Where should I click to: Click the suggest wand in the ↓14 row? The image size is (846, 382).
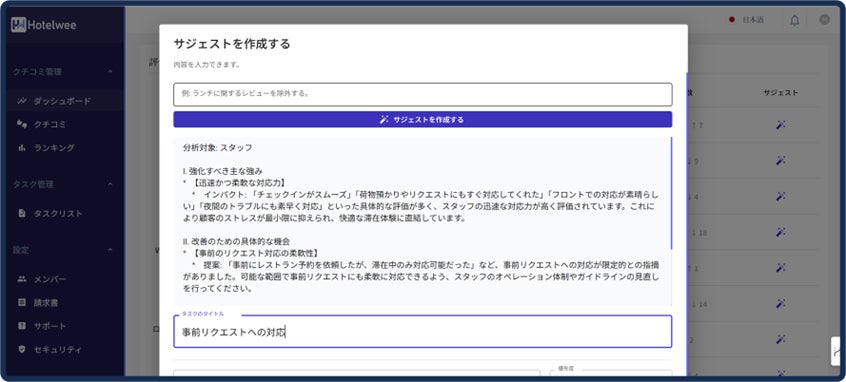tap(780, 304)
